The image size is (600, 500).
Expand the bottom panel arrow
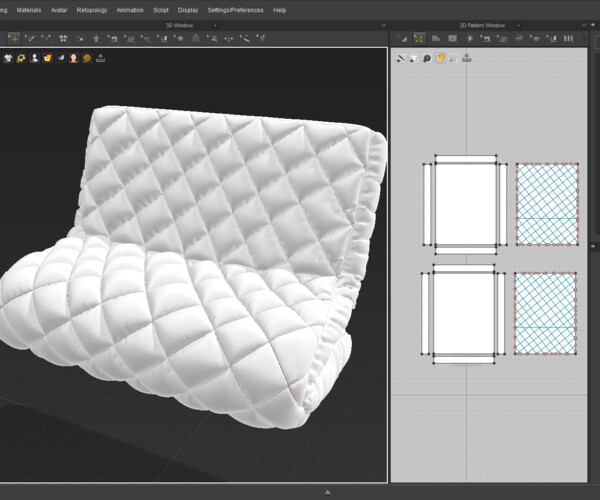click(x=327, y=492)
